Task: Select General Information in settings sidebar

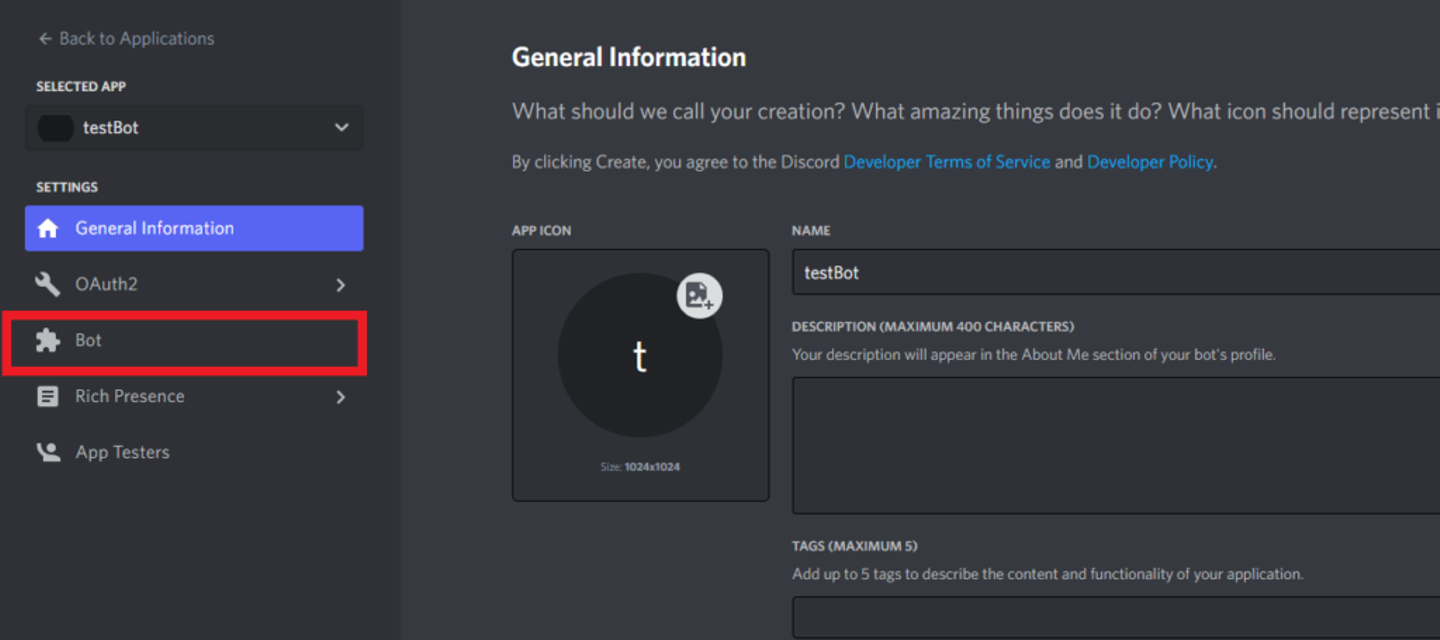Action: (x=155, y=228)
